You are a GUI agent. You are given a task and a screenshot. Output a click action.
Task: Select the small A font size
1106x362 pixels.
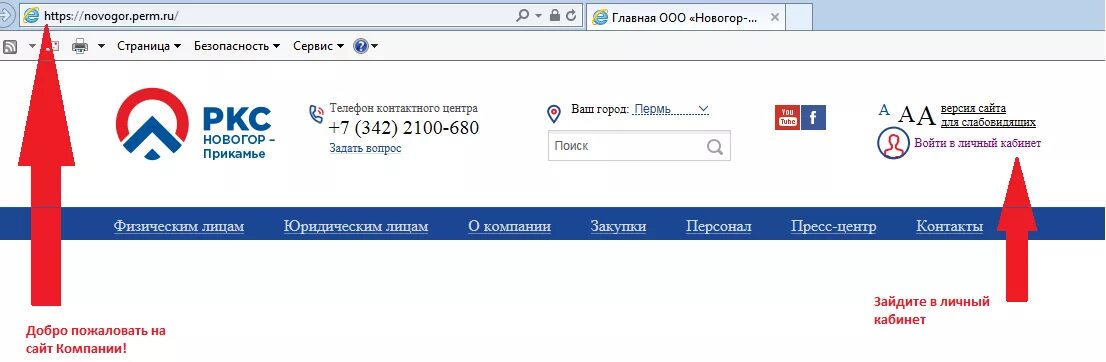884,110
